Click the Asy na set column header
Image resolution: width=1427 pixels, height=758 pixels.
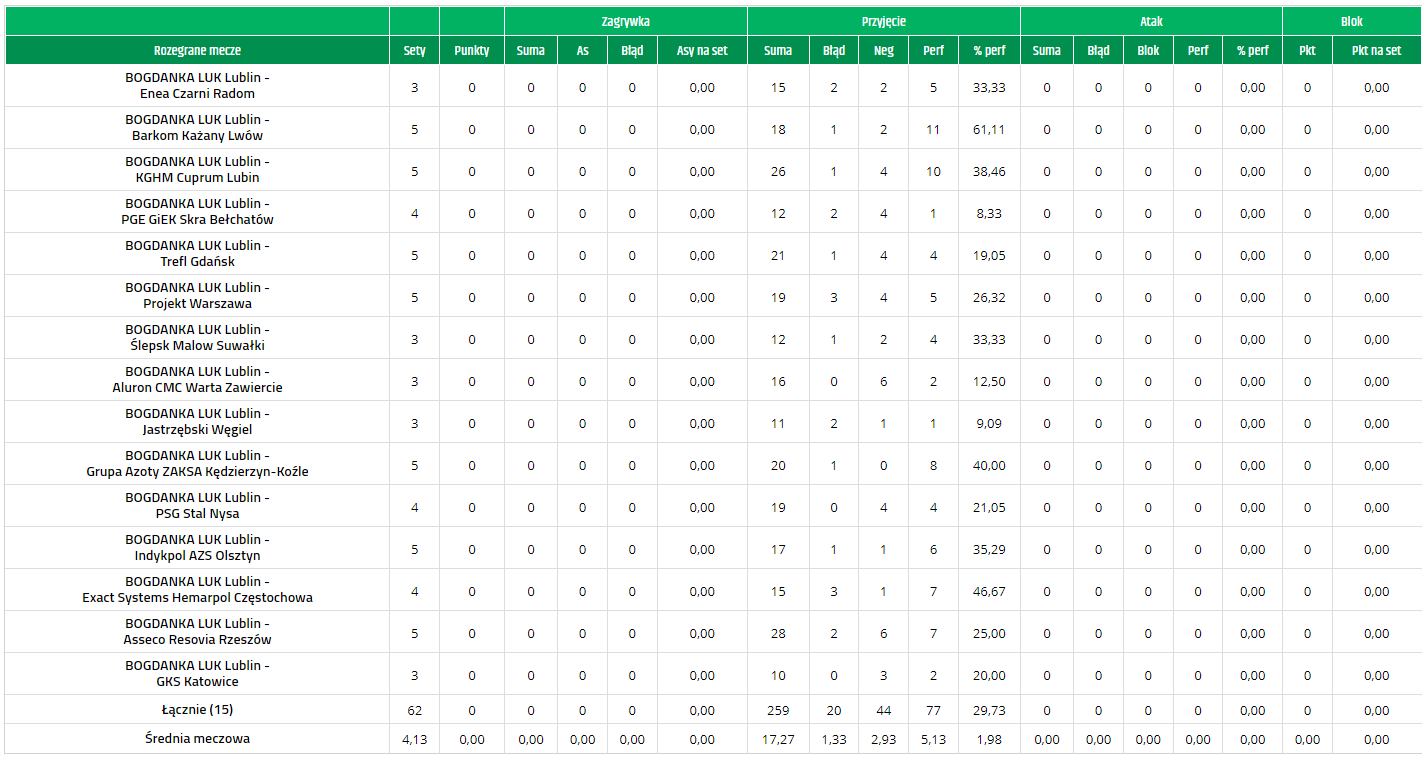702,50
